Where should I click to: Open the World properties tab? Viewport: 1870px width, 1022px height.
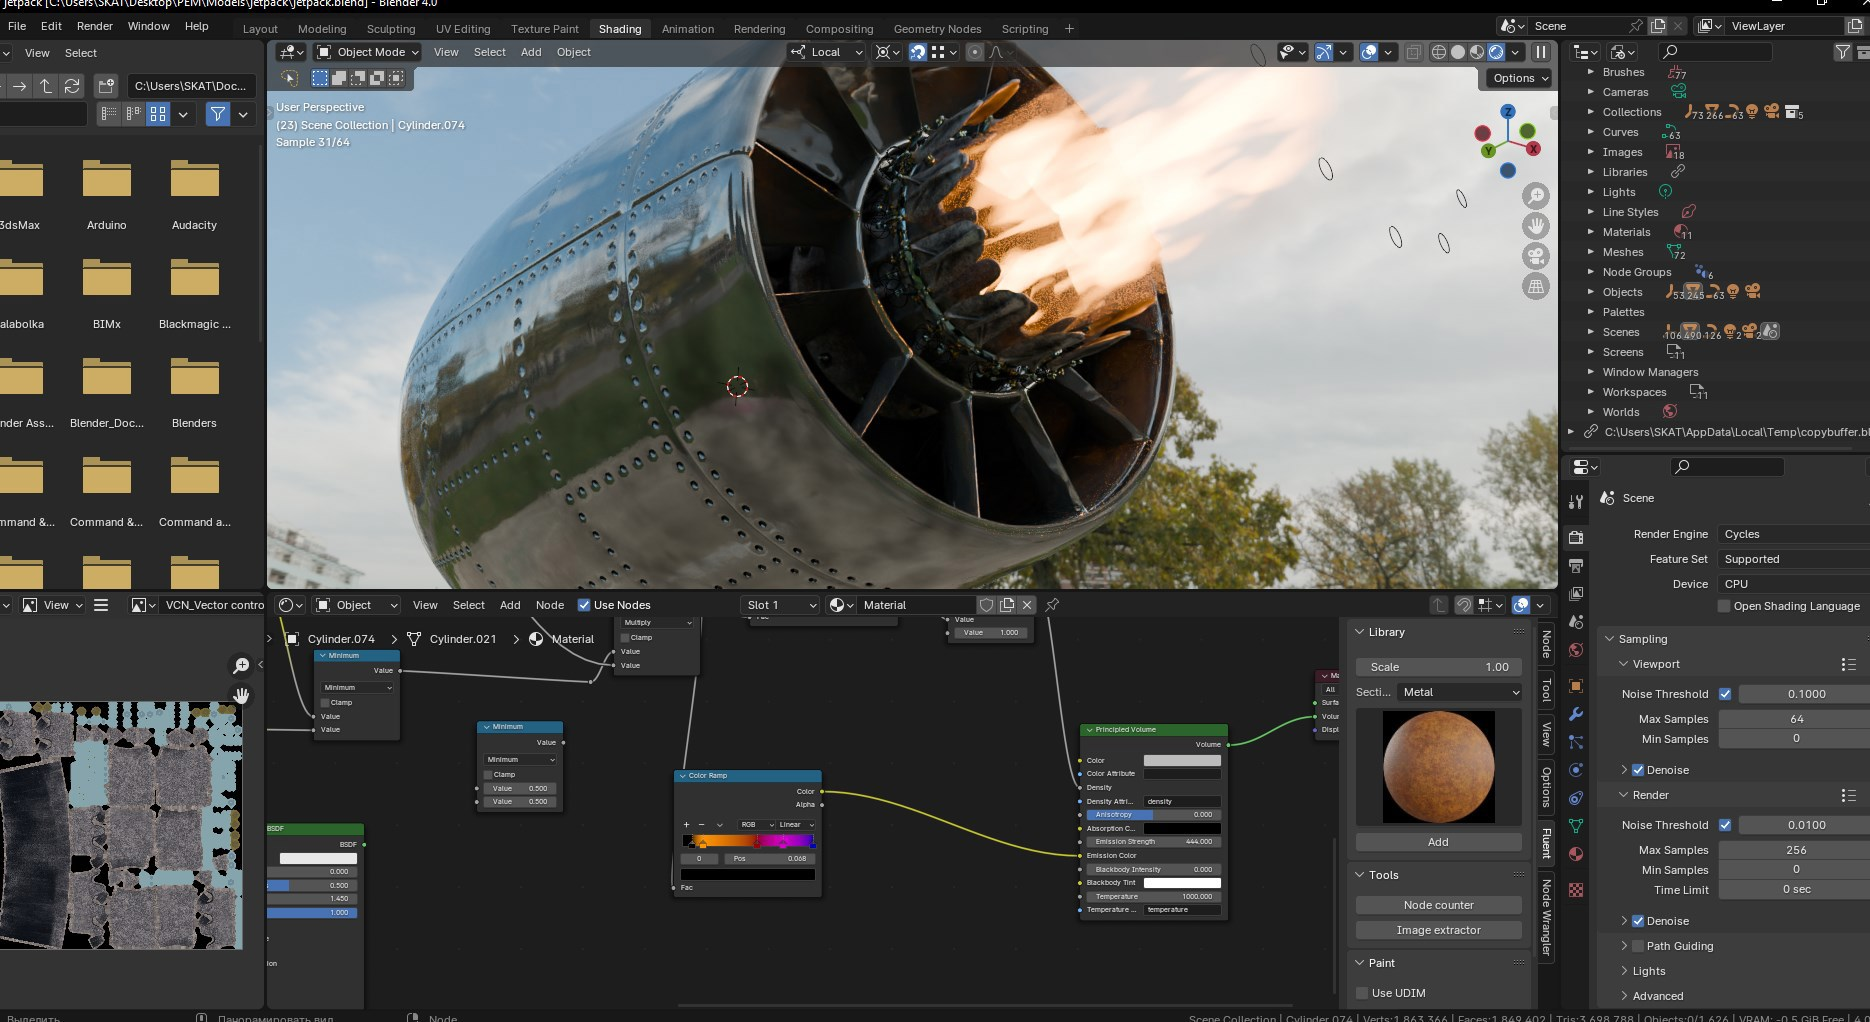pos(1576,650)
